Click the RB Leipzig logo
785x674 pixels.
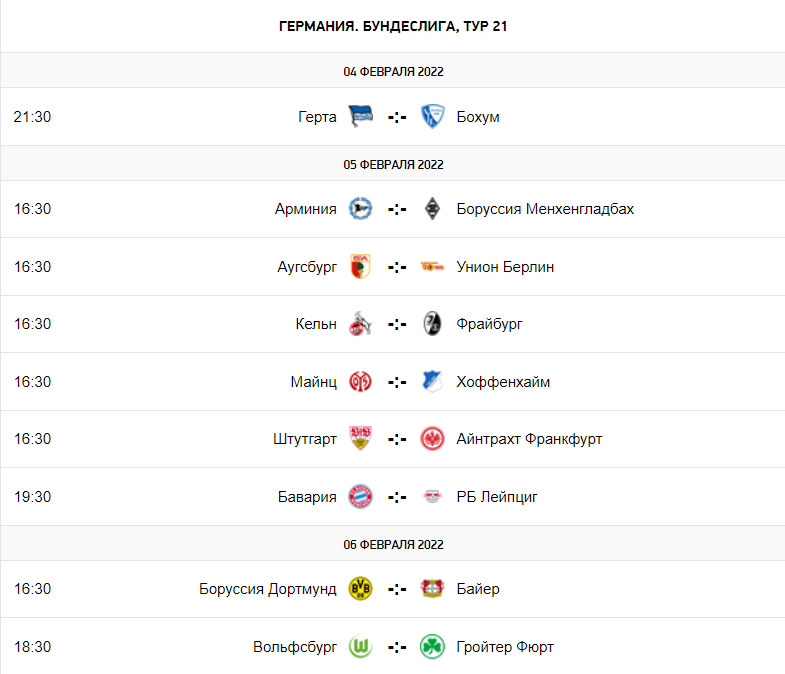[x=432, y=497]
